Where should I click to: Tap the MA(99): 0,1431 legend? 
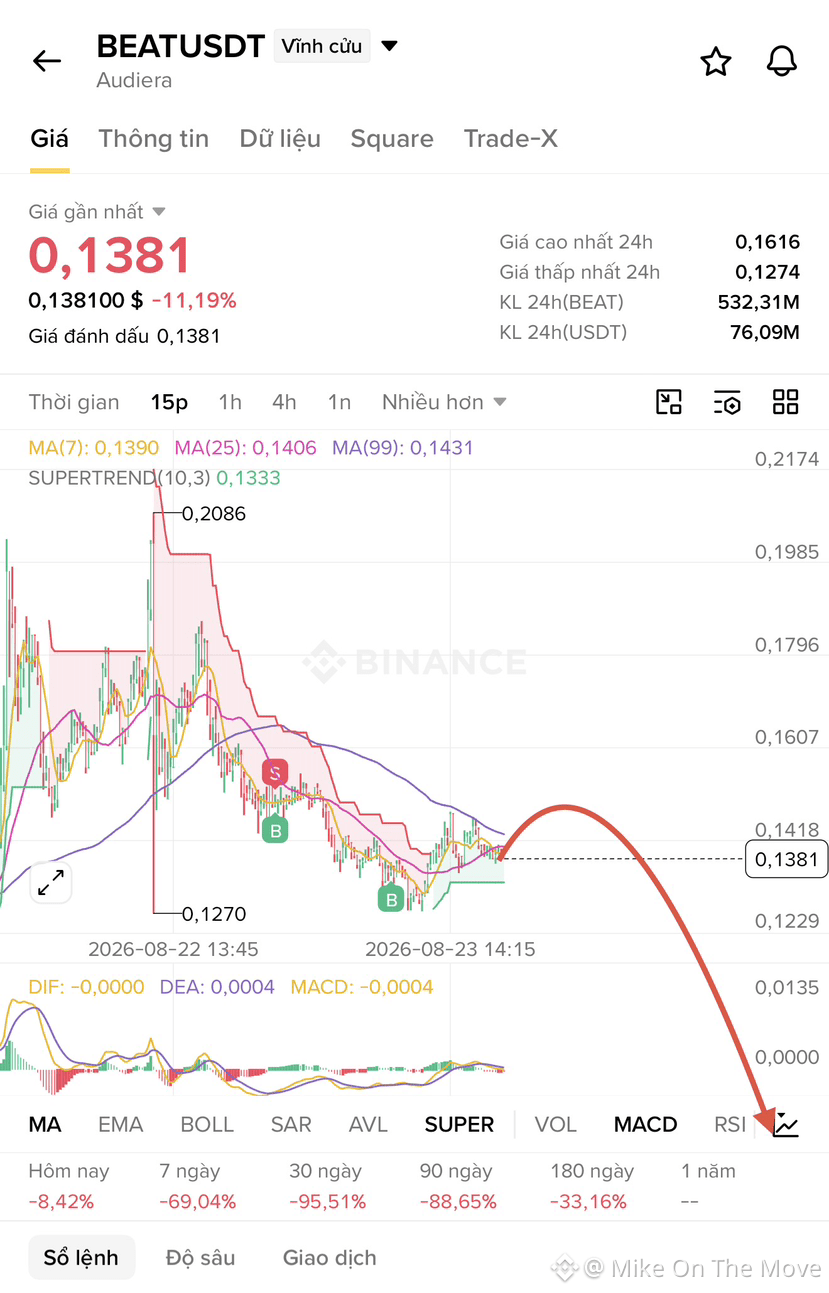(x=403, y=448)
